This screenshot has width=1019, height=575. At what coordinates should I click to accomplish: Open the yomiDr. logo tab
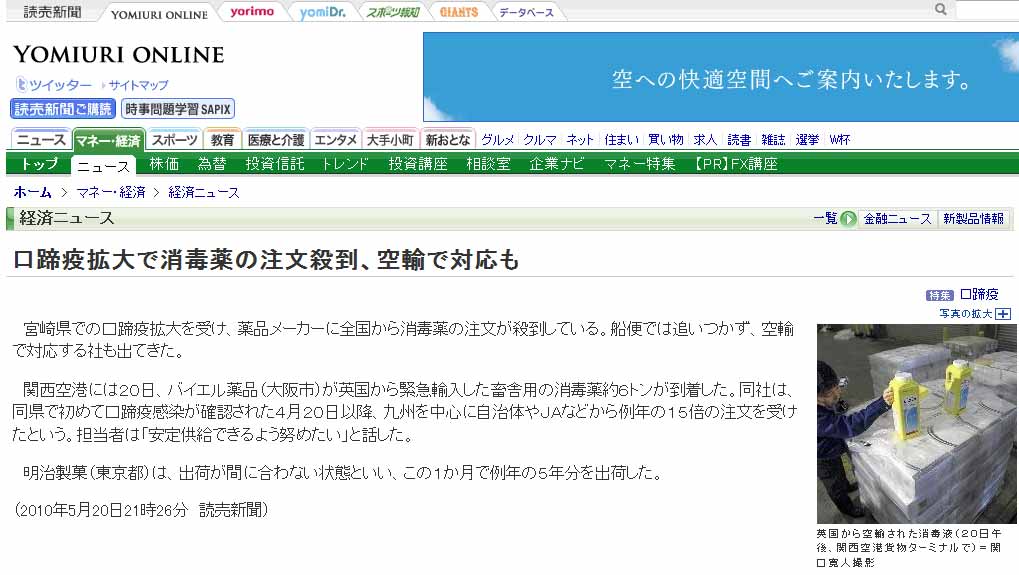coord(321,12)
